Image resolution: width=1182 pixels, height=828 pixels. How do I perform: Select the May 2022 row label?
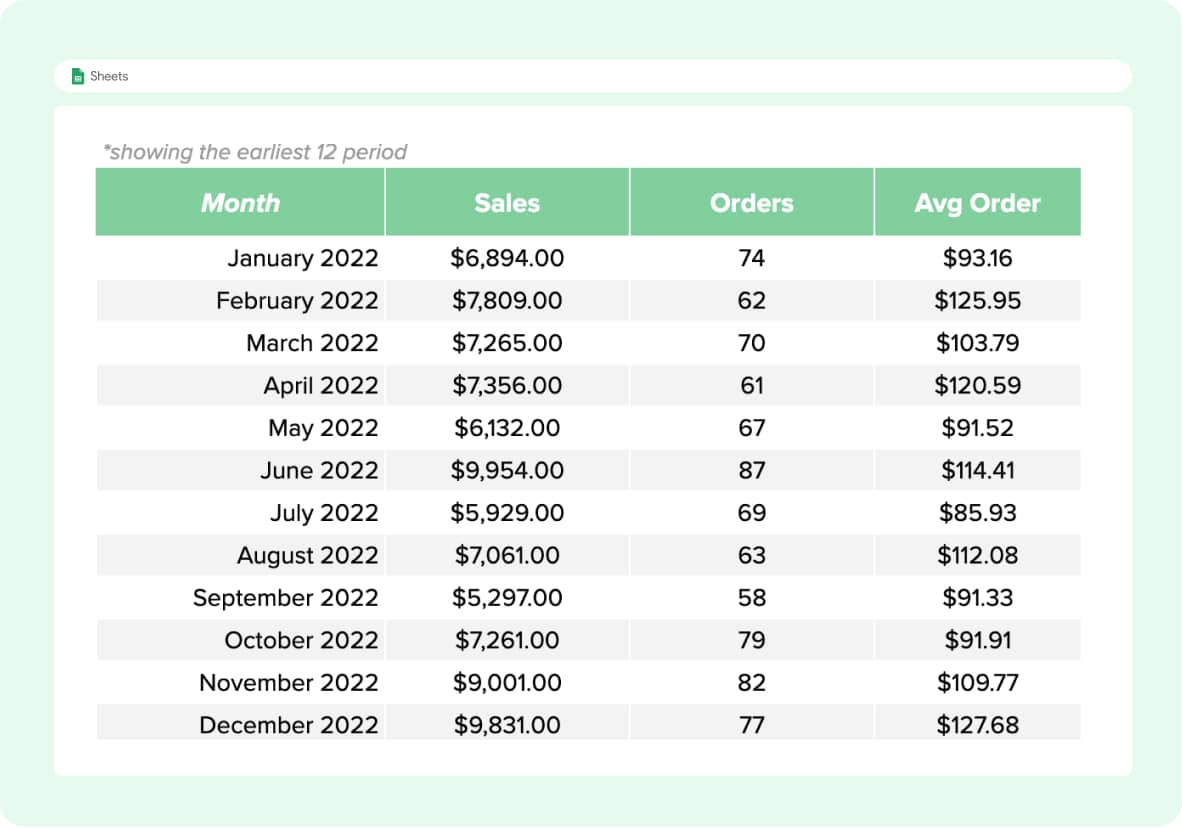(323, 428)
